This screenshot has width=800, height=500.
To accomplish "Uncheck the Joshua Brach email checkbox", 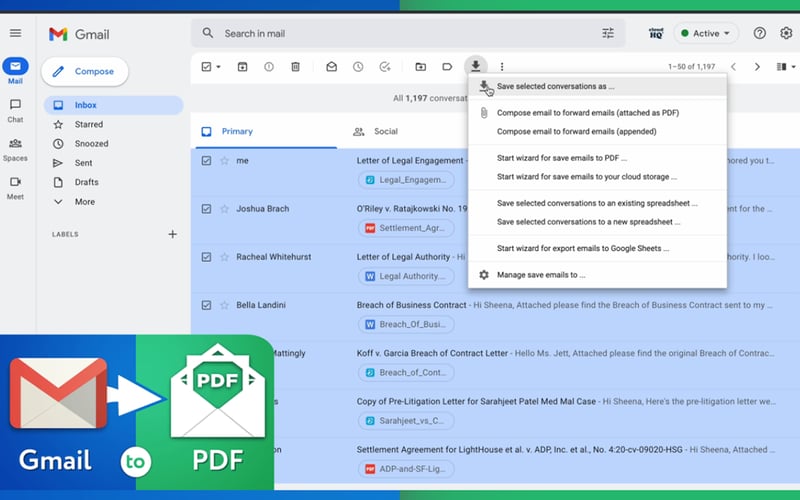I will tap(206, 209).
